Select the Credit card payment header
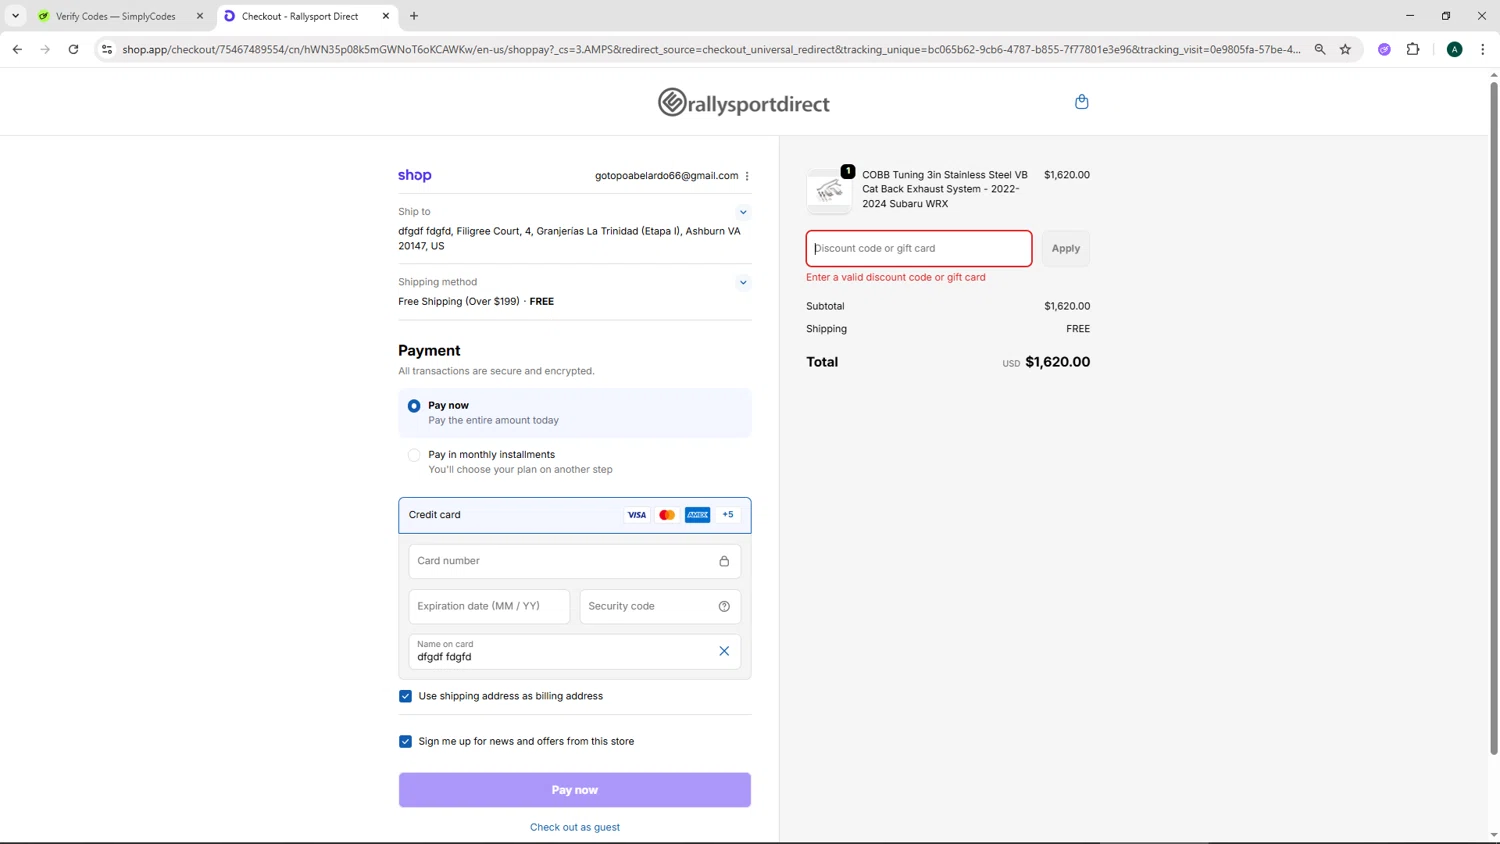 [x=575, y=515]
